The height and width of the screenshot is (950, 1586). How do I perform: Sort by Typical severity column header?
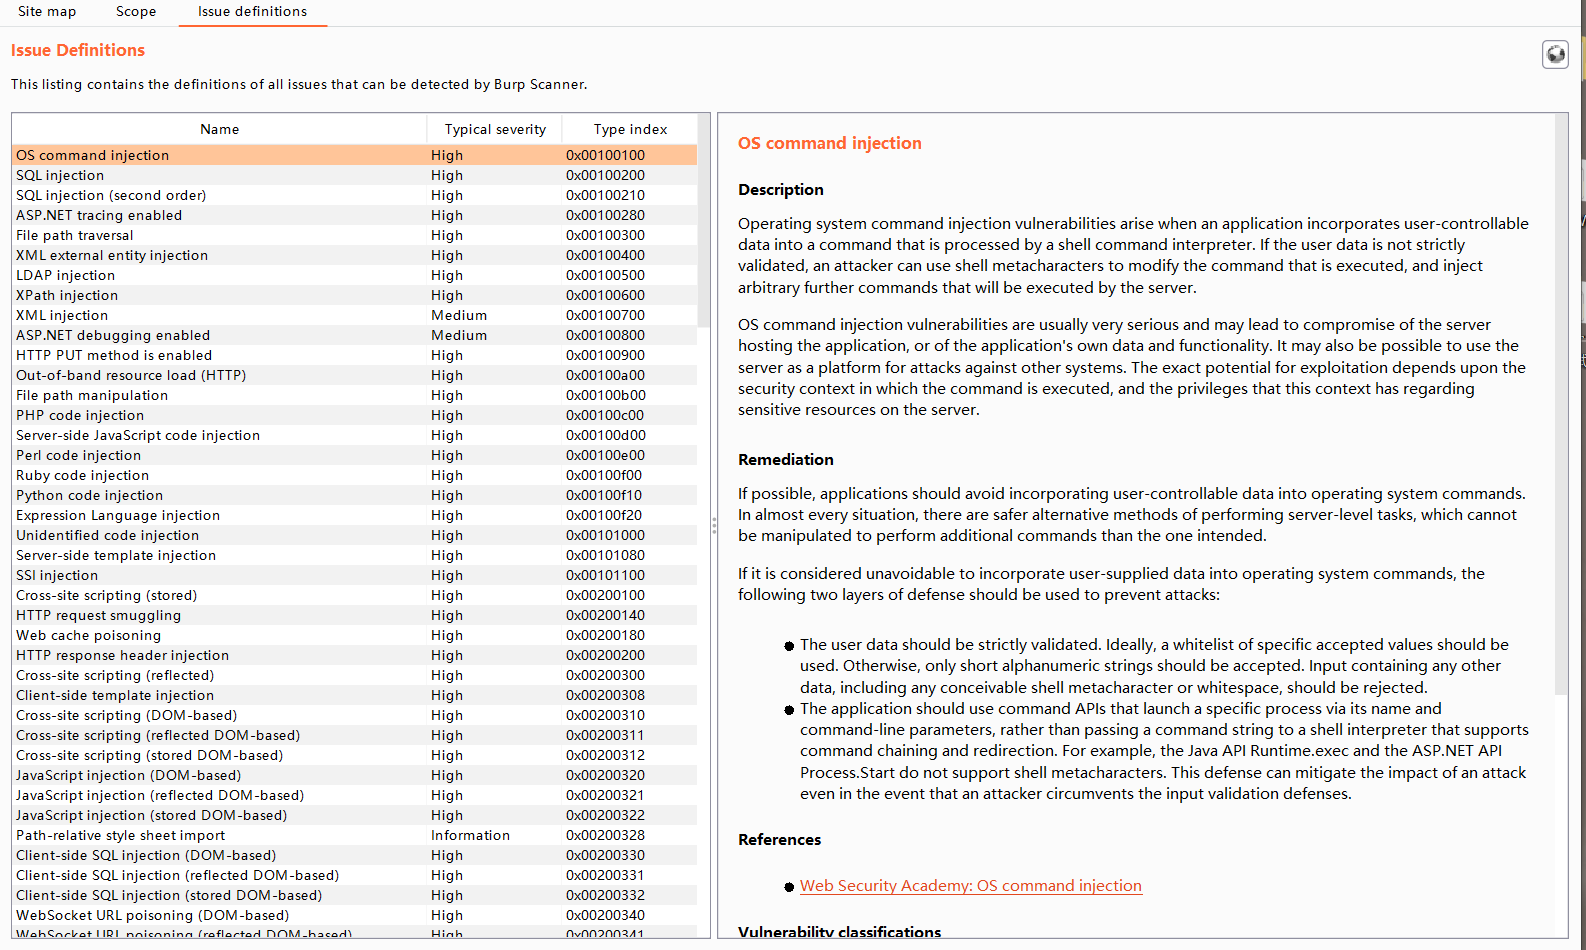pos(495,129)
